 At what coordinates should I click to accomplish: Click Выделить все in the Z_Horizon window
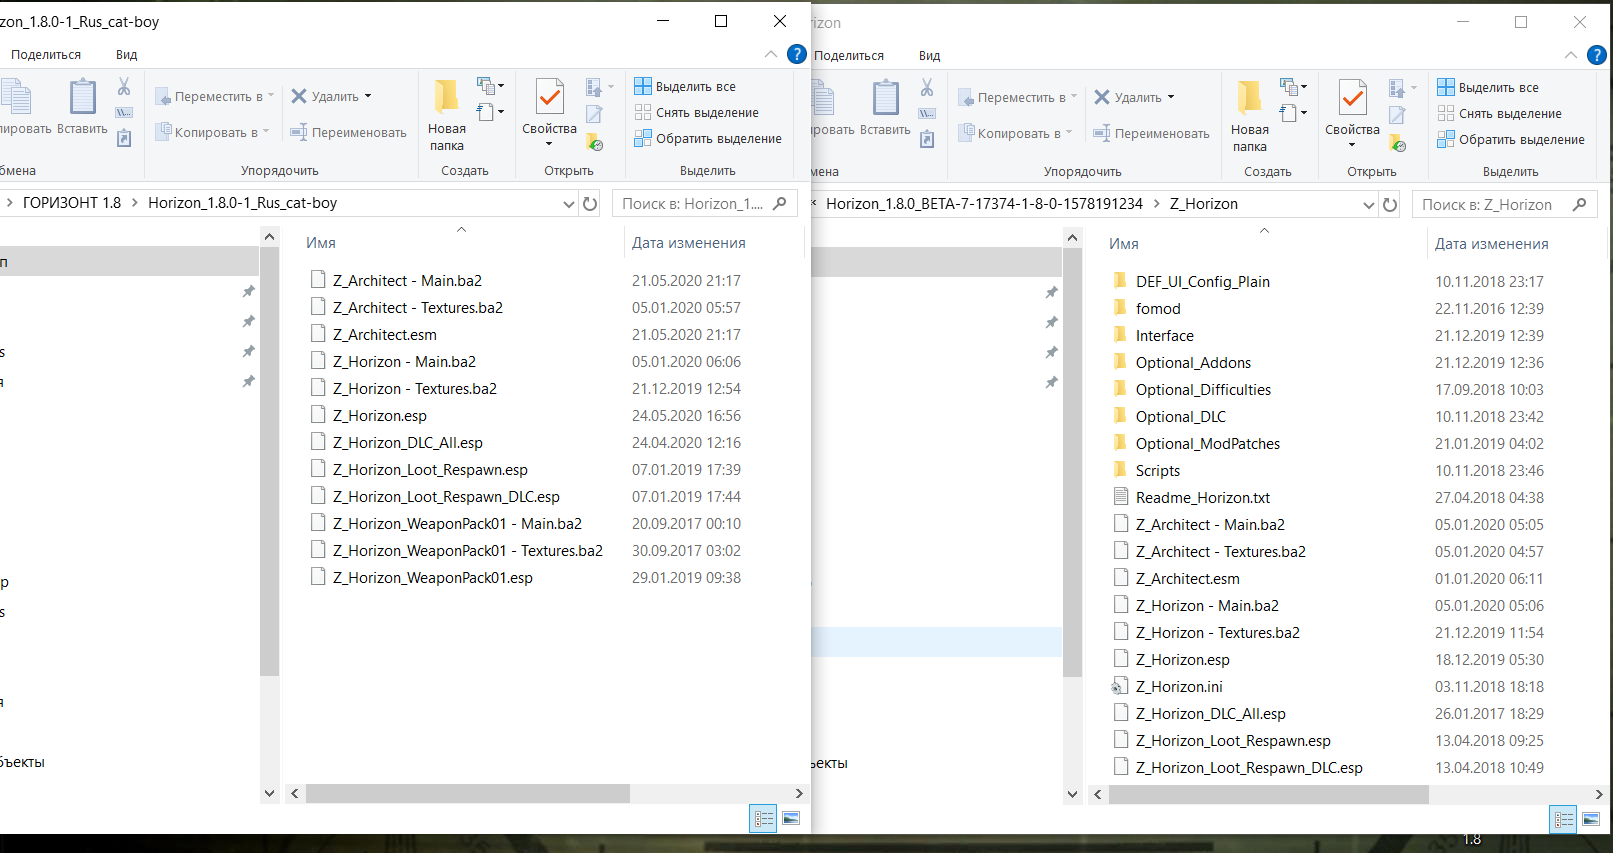click(1498, 88)
